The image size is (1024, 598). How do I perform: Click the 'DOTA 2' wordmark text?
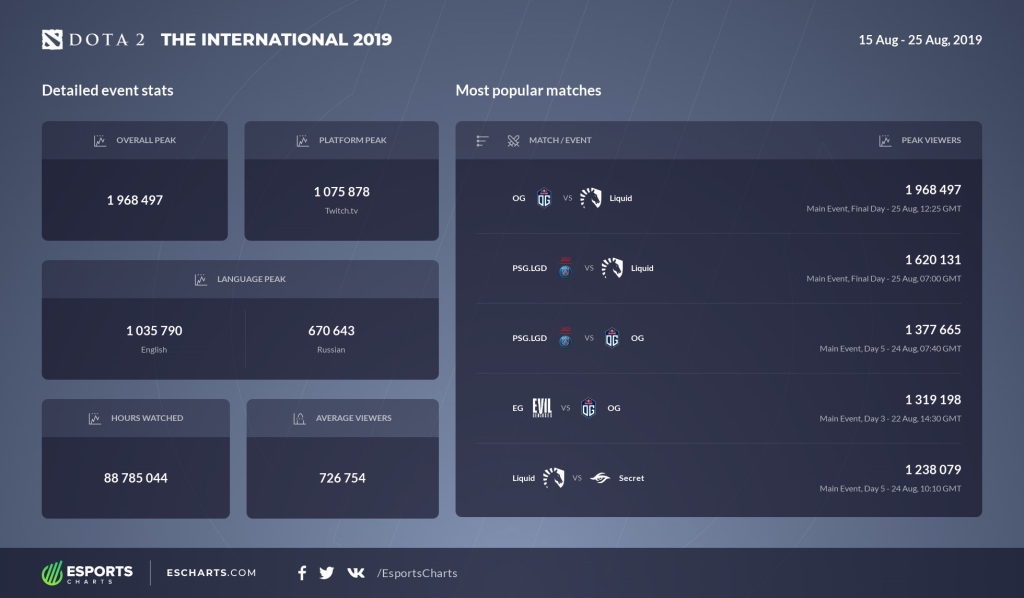tap(107, 40)
